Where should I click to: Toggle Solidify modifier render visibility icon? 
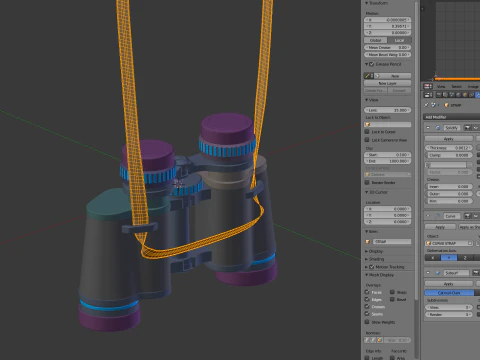[x=468, y=128]
